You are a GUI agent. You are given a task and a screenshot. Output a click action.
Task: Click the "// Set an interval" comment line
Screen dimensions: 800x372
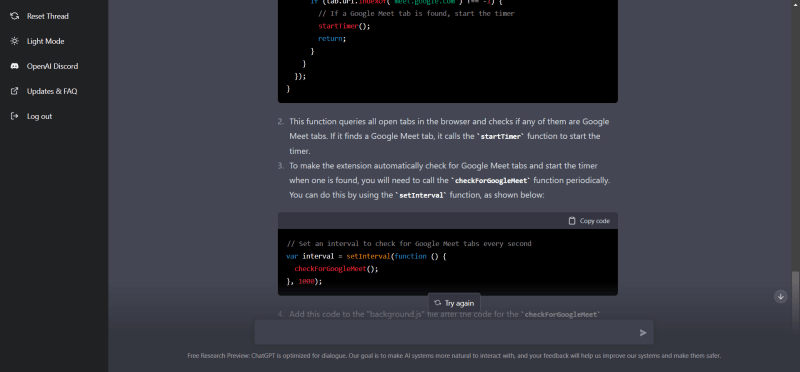tap(409, 243)
